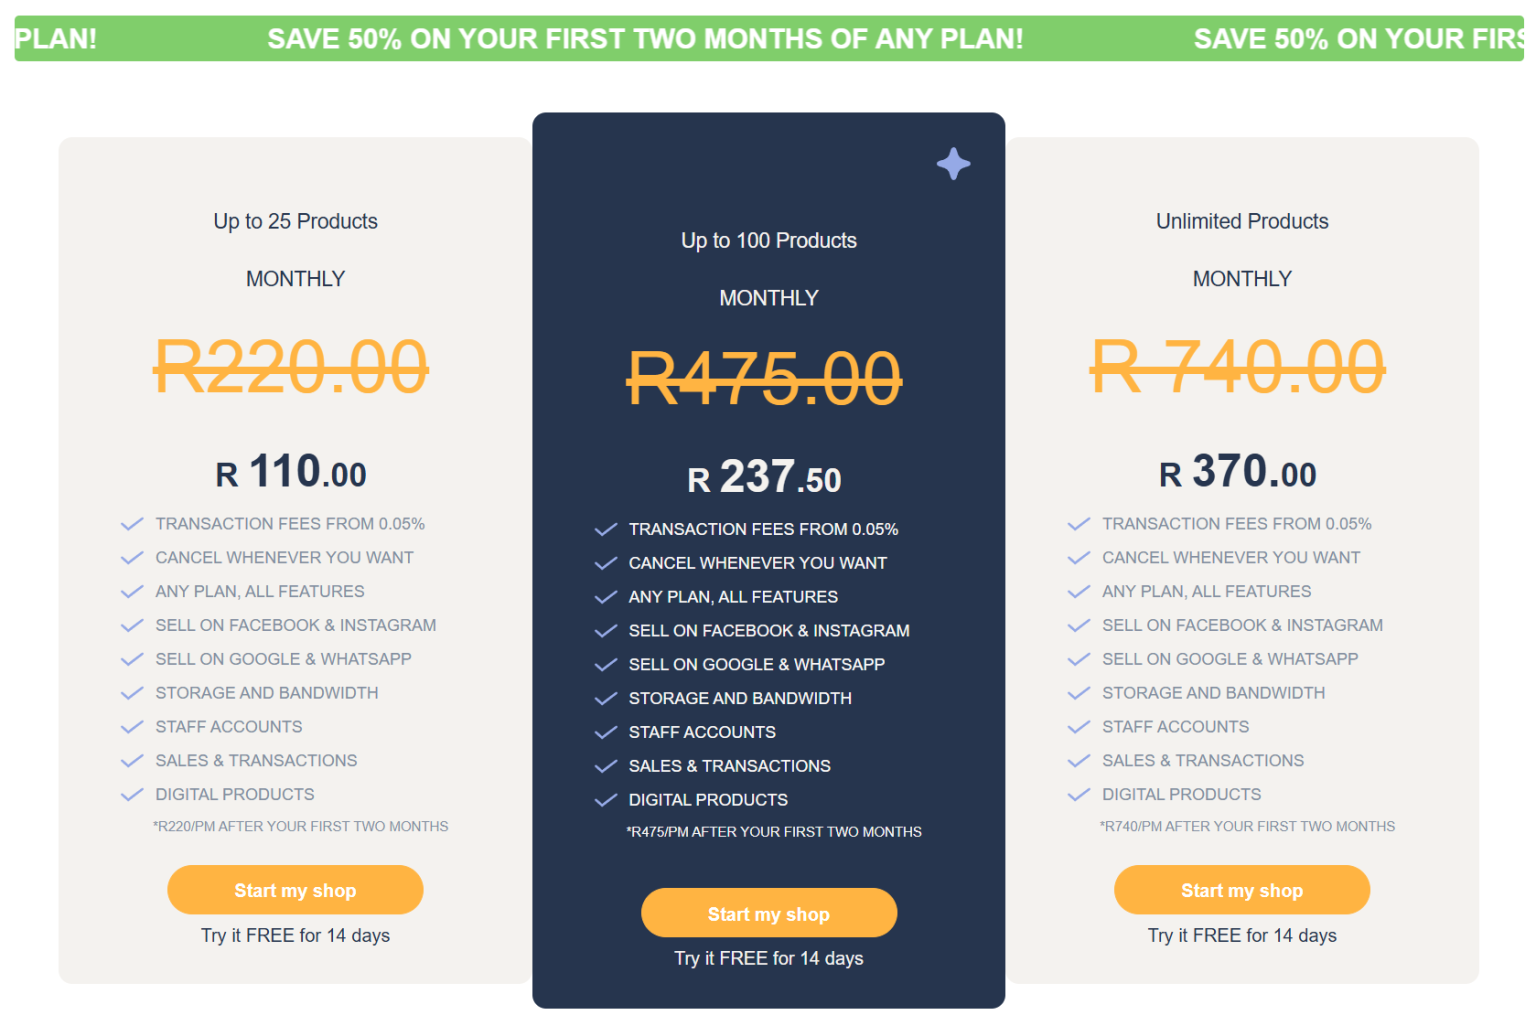The width and height of the screenshot is (1536, 1026).
Task: Click the SAVE 50% promotional banner
Action: 644,38
